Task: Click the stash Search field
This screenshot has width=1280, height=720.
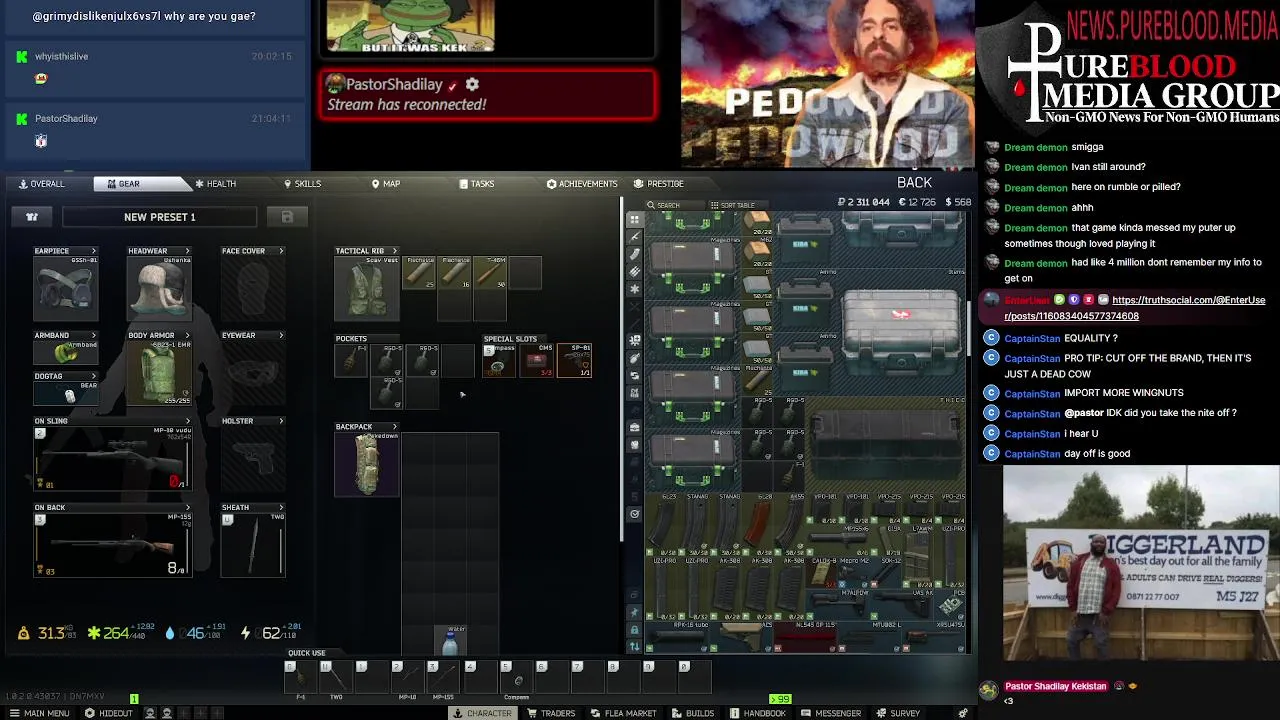Action: pos(673,205)
